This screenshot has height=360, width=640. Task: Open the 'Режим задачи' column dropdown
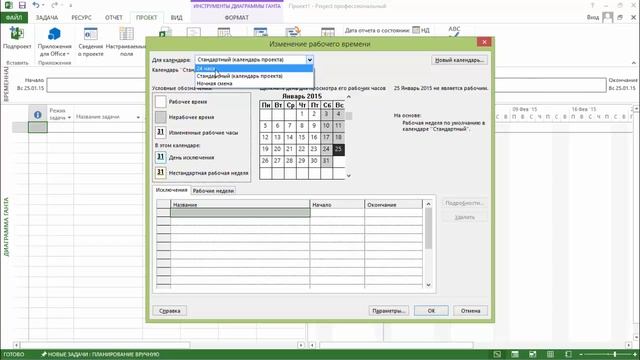[x=69, y=118]
